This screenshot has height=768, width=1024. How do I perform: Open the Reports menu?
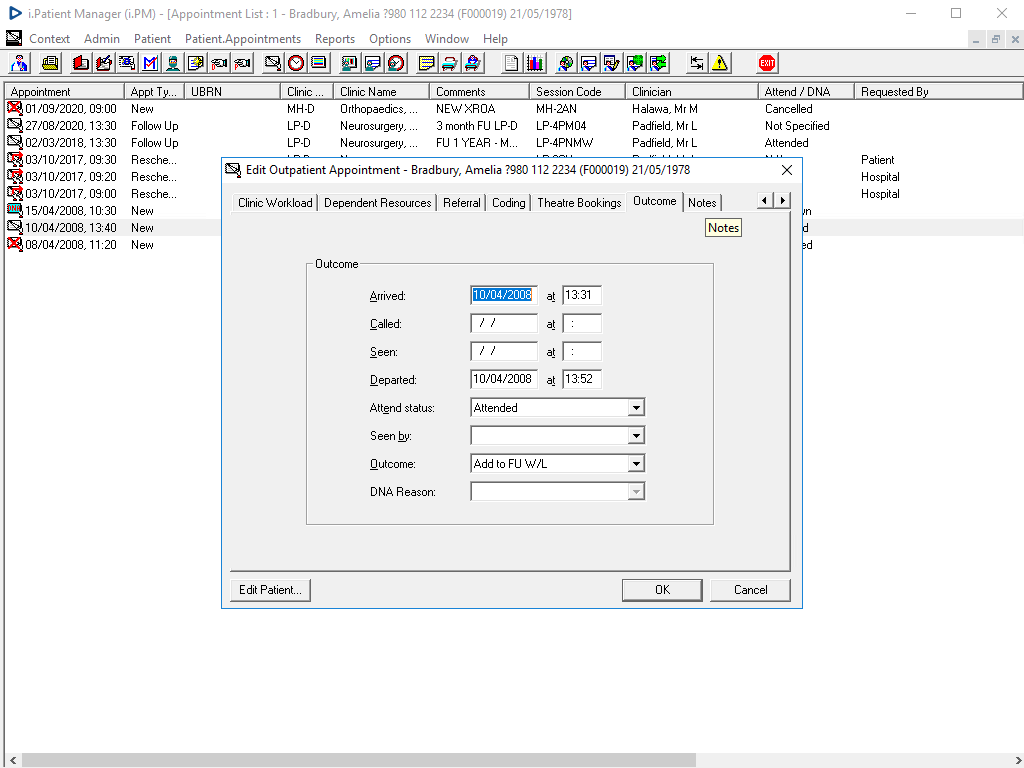(x=334, y=39)
